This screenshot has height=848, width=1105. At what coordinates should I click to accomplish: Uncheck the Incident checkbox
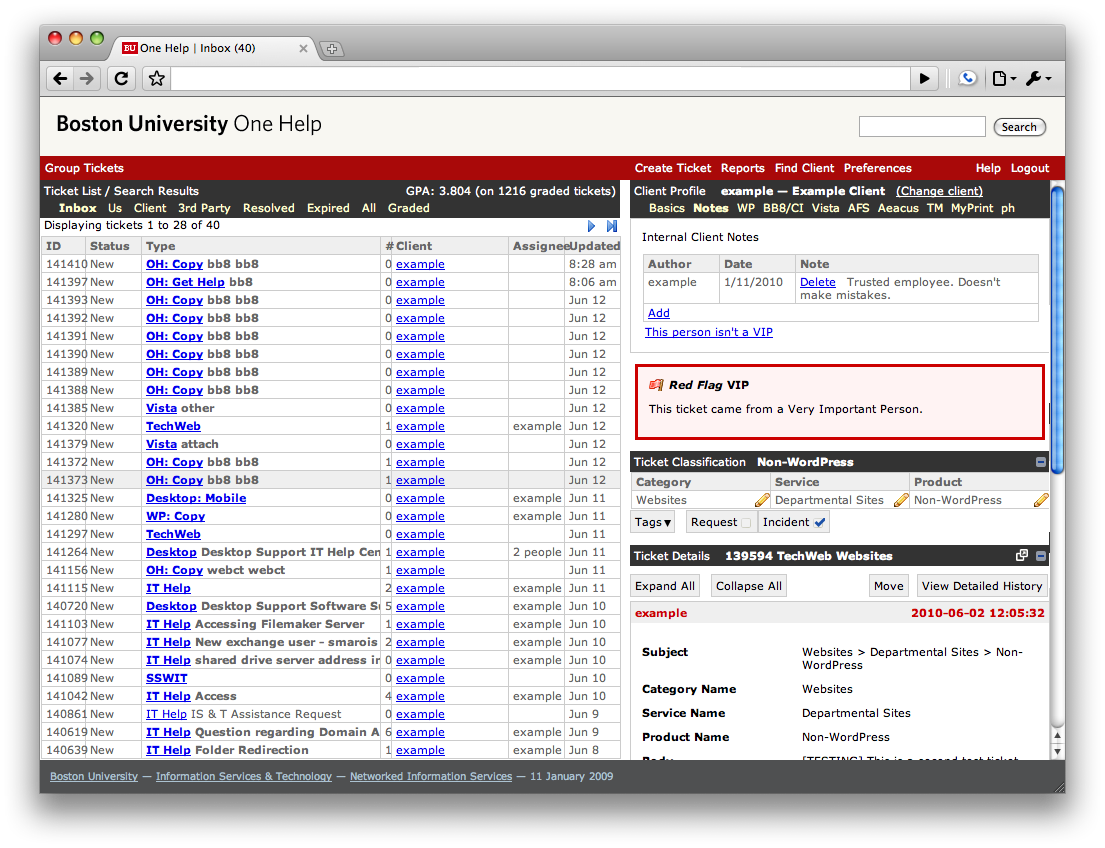click(820, 522)
